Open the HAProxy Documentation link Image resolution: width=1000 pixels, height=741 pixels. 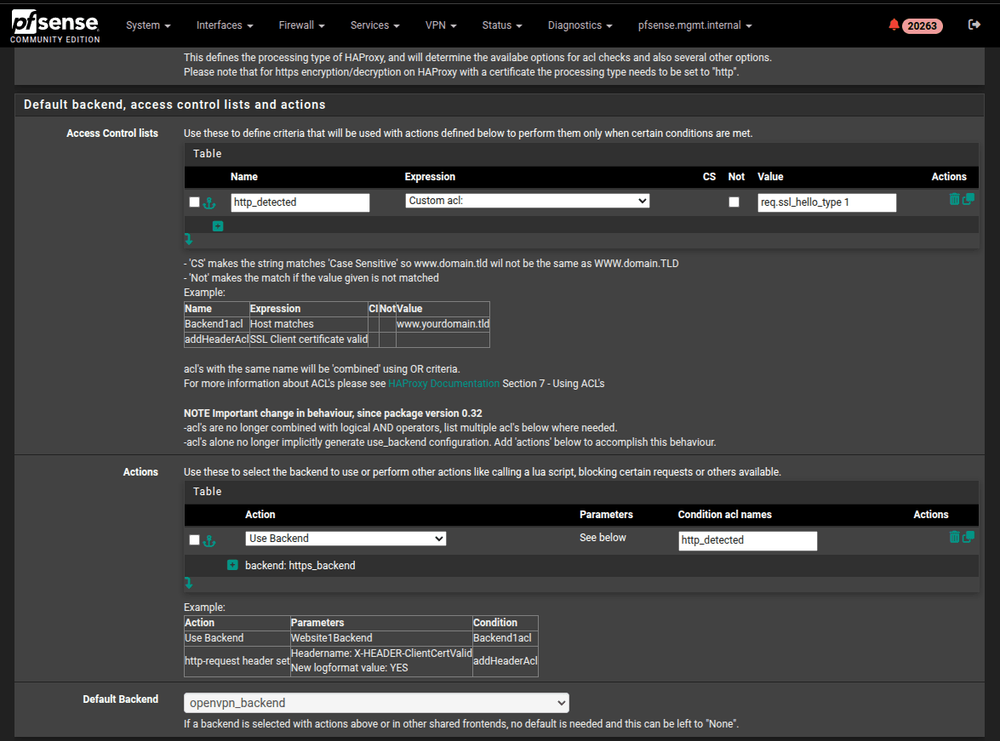[x=444, y=383]
